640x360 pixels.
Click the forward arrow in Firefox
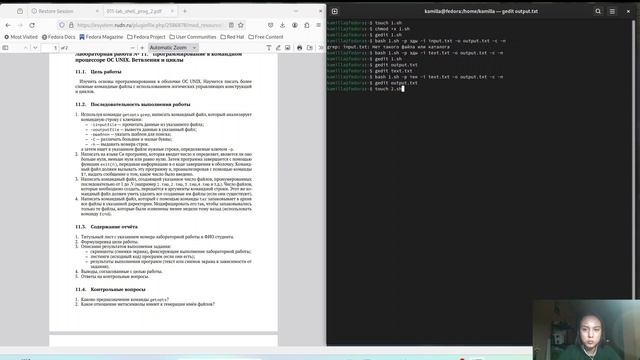20,25
